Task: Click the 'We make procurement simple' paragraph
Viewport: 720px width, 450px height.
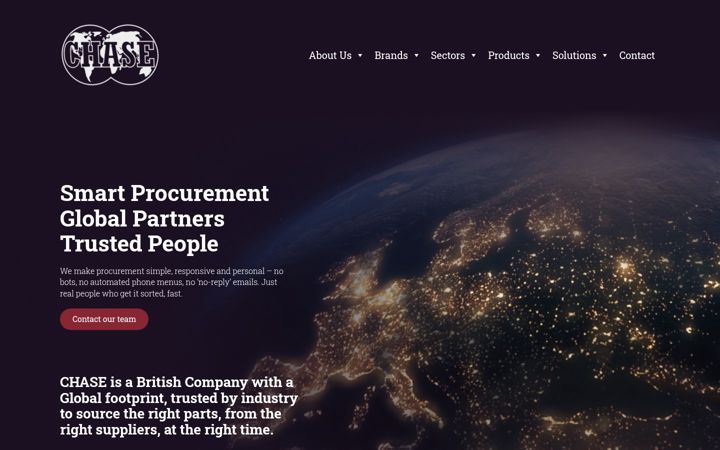Action: click(172, 282)
